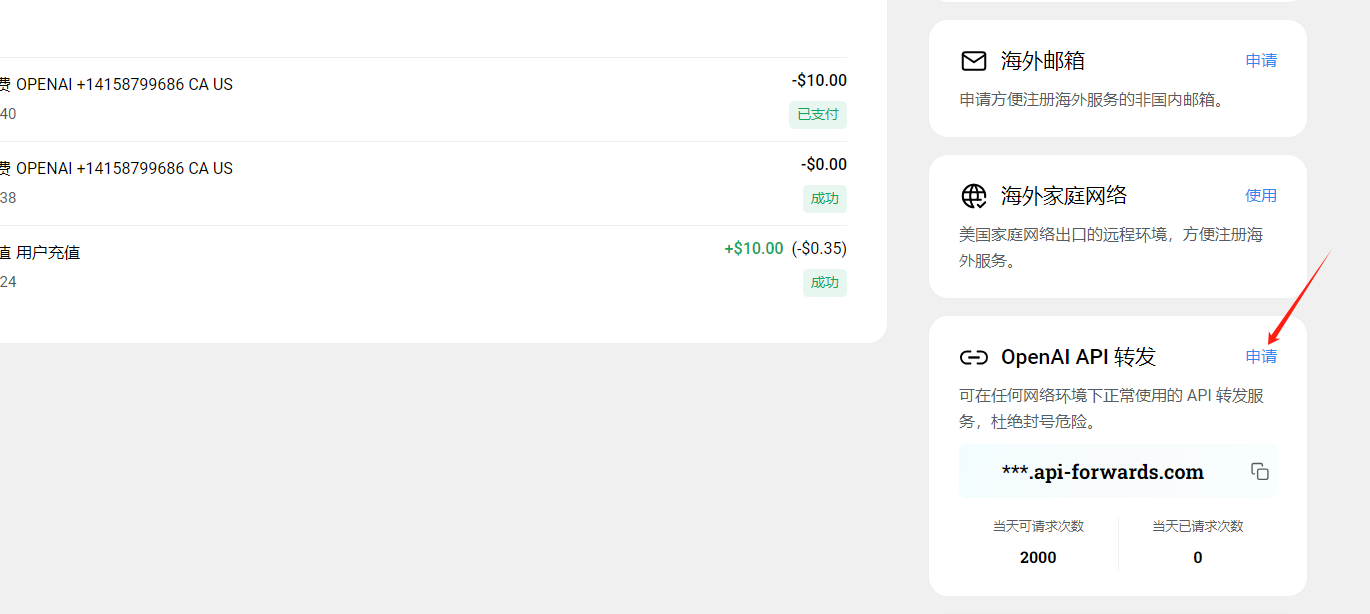
Task: Click 使用 link on the 海外家庭网络 card
Action: click(x=1261, y=195)
